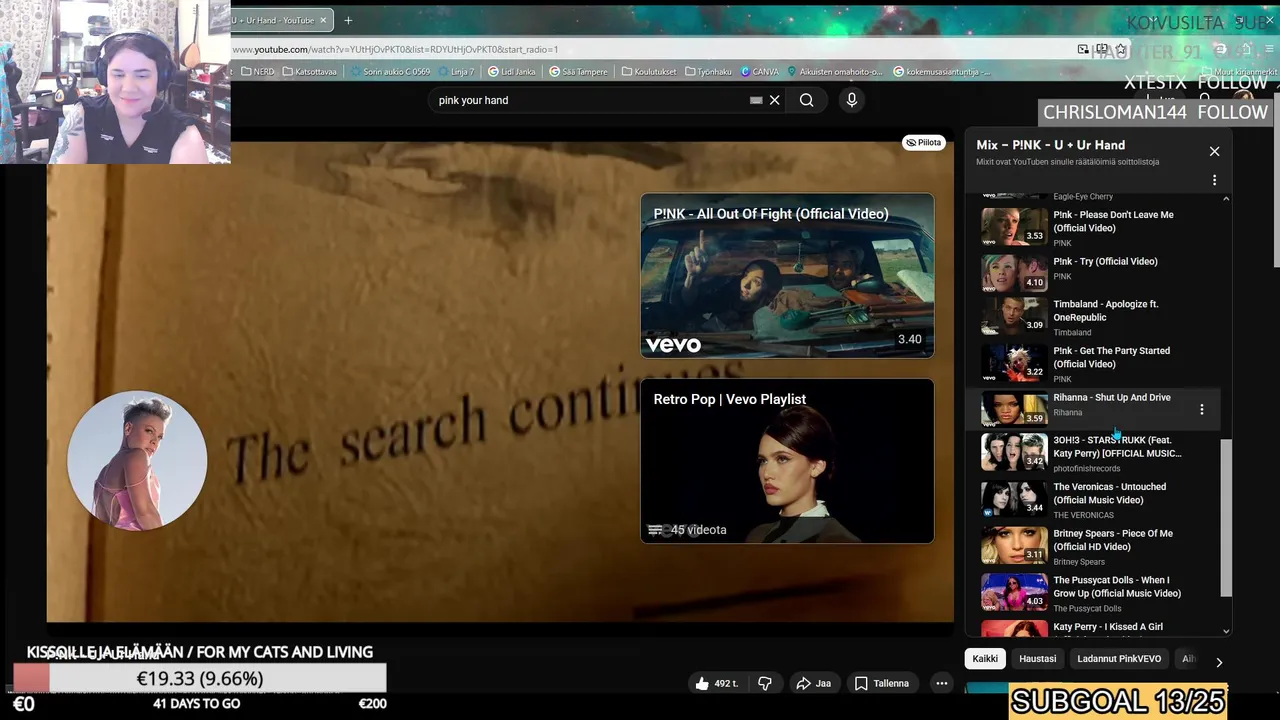Click the round P!nk channel avatar on the video
The height and width of the screenshot is (720, 1280).
pyautogui.click(x=137, y=460)
